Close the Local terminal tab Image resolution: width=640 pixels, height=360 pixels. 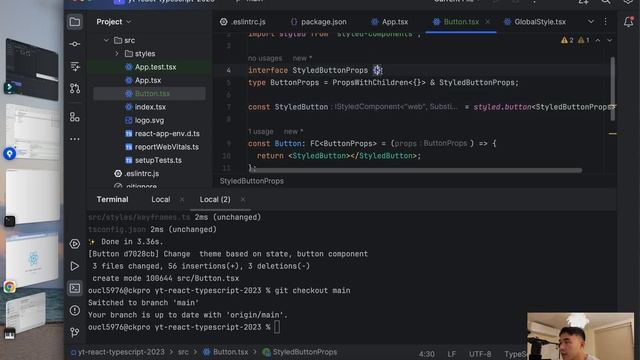(x=182, y=199)
